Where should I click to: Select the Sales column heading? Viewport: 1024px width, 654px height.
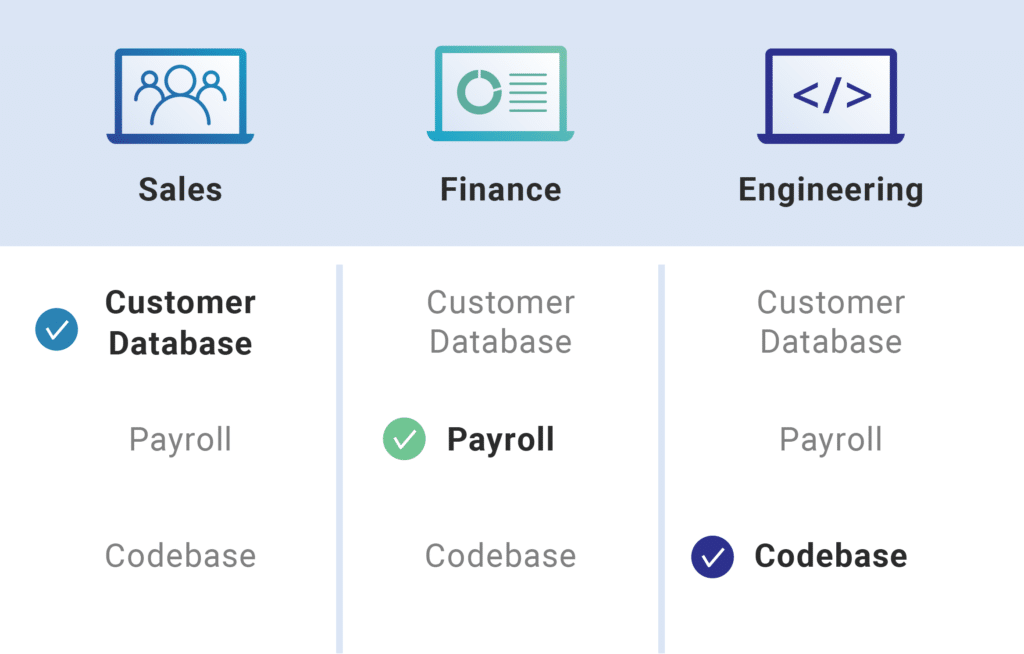pos(180,189)
